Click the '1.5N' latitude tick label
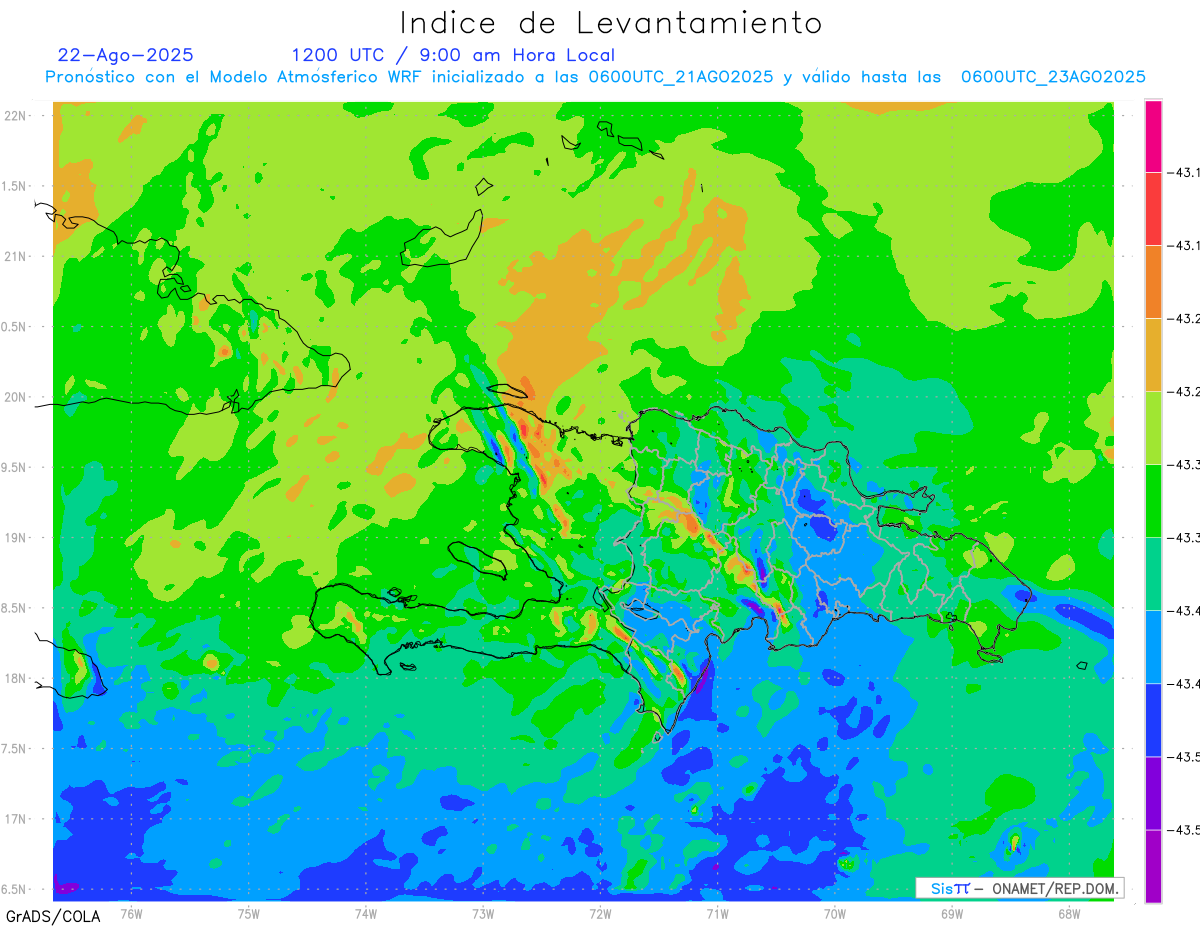Screen dimensions: 1200x927 pyautogui.click(x=14, y=186)
